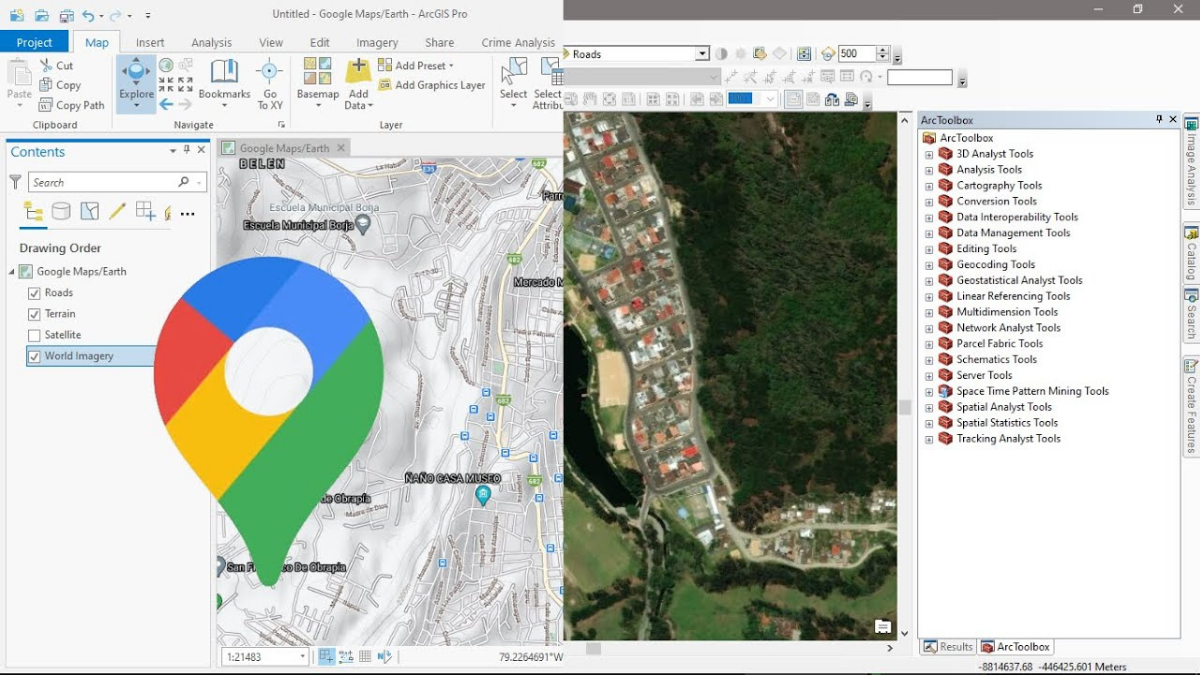Click the Full Extent globe icon
Viewport: 1200px width, 675px height.
(166, 66)
